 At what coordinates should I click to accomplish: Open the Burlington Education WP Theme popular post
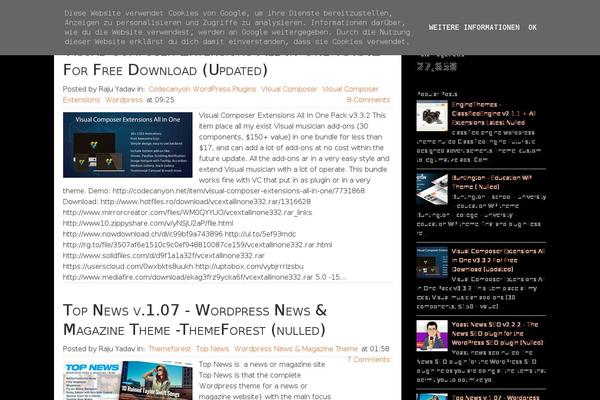(x=492, y=182)
